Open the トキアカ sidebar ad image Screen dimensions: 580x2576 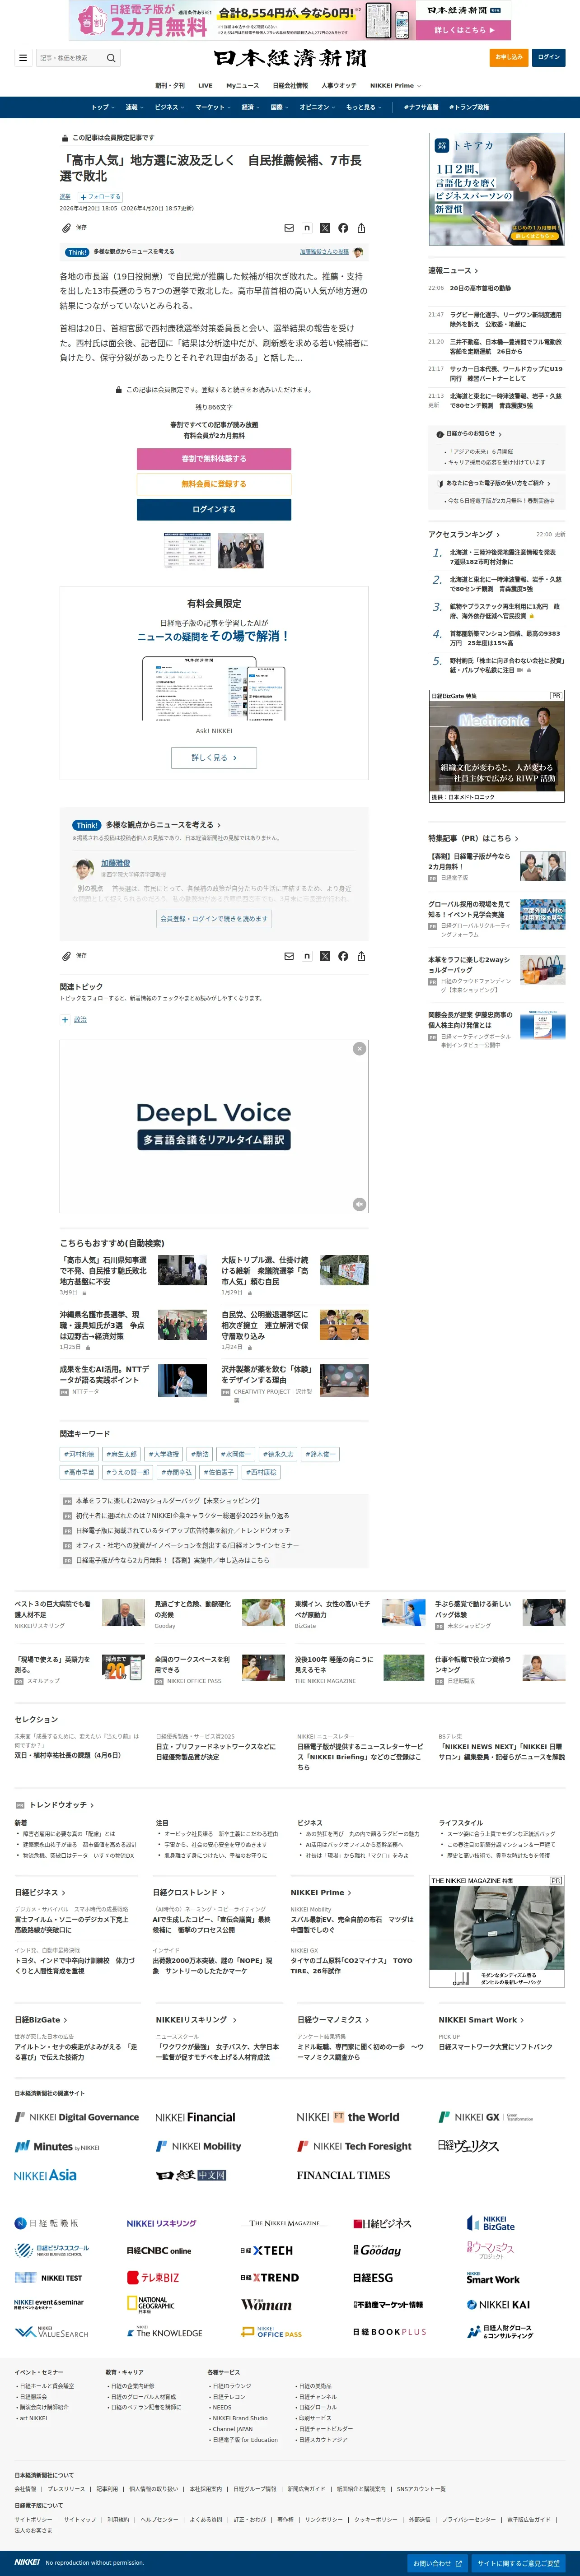coord(497,190)
